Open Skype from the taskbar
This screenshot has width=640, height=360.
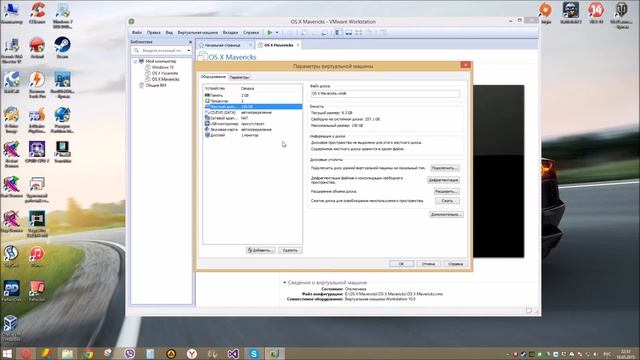pos(253,353)
